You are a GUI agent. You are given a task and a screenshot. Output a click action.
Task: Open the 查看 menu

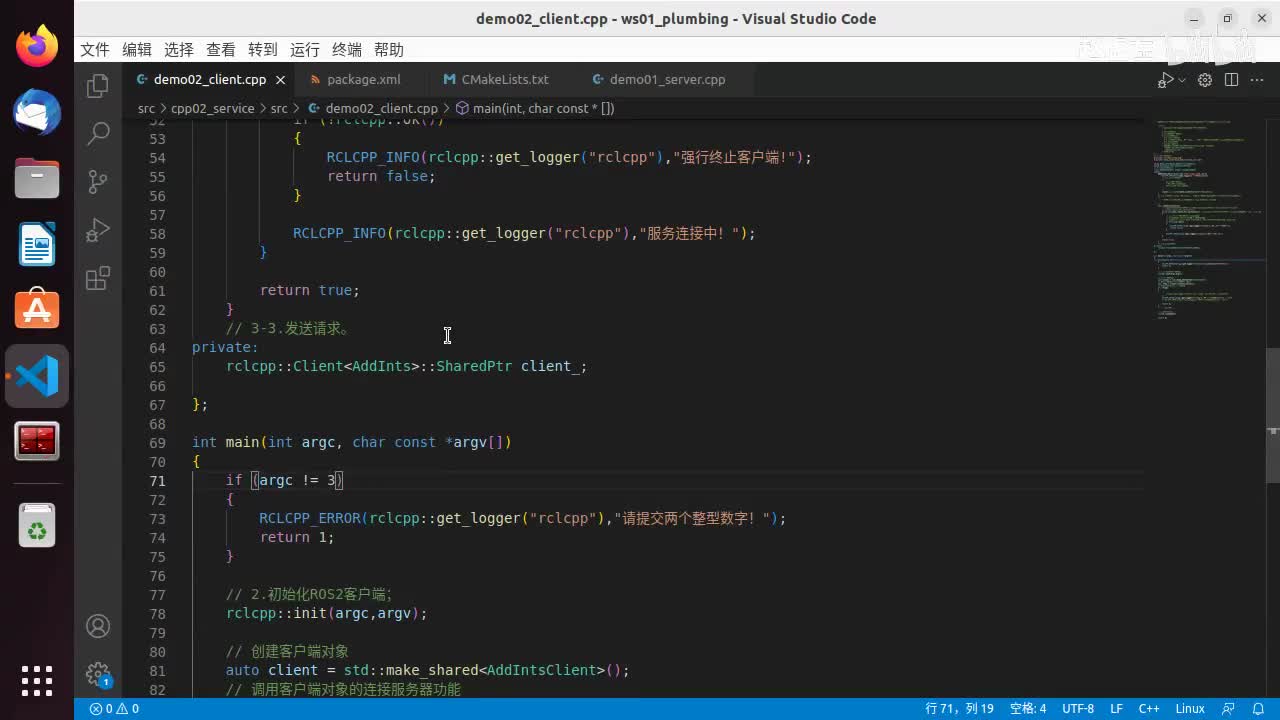[221, 50]
